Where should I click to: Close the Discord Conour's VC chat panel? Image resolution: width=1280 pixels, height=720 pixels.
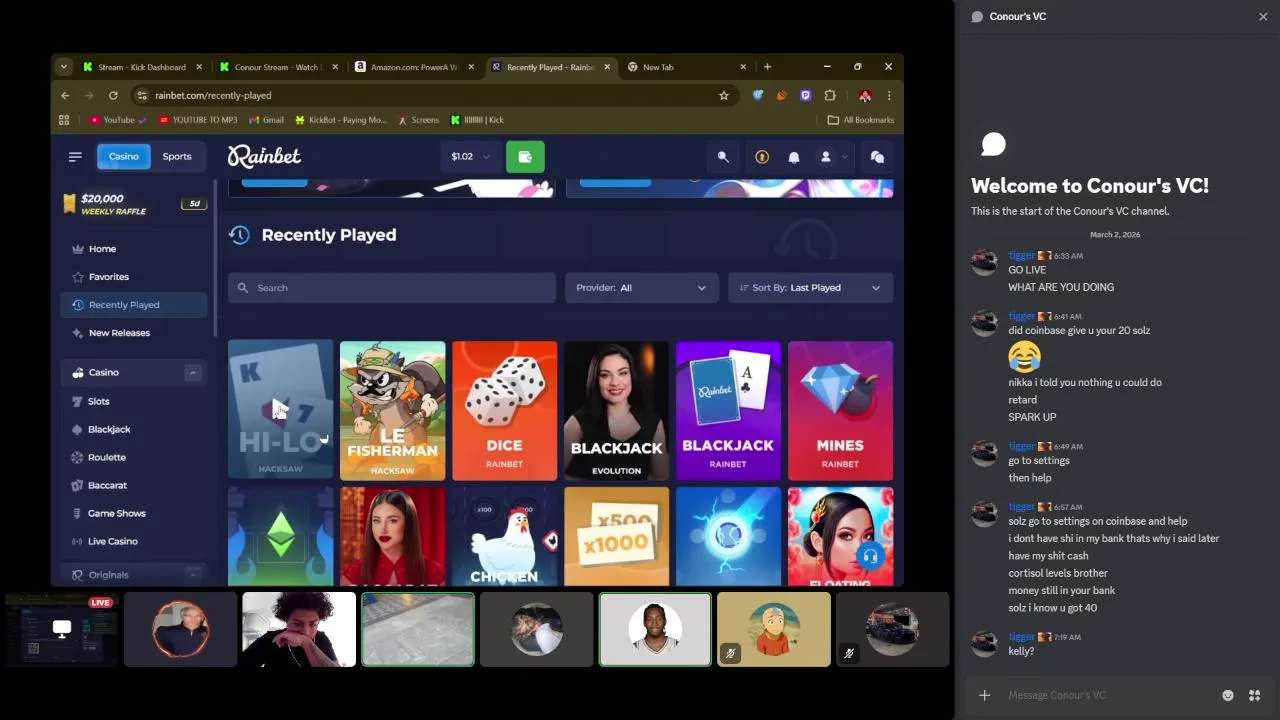pos(1263,16)
